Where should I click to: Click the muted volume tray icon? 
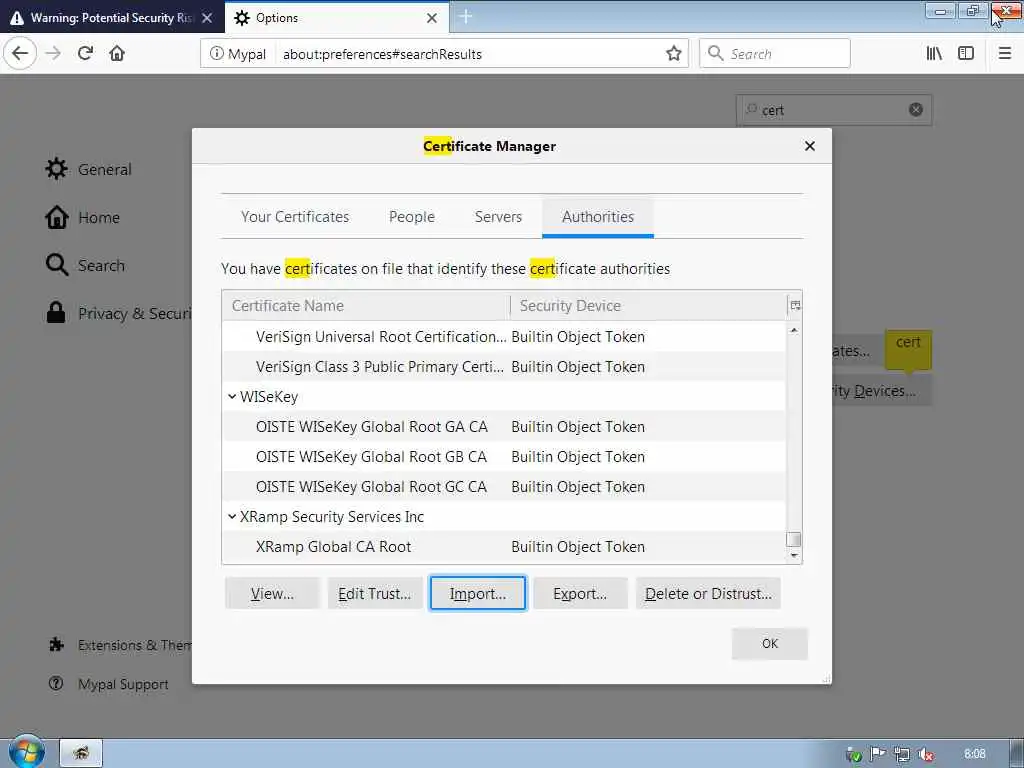pyautogui.click(x=925, y=754)
